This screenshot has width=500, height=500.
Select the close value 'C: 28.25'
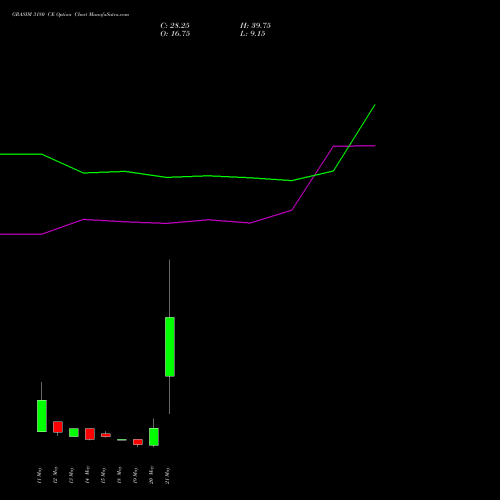(175, 26)
